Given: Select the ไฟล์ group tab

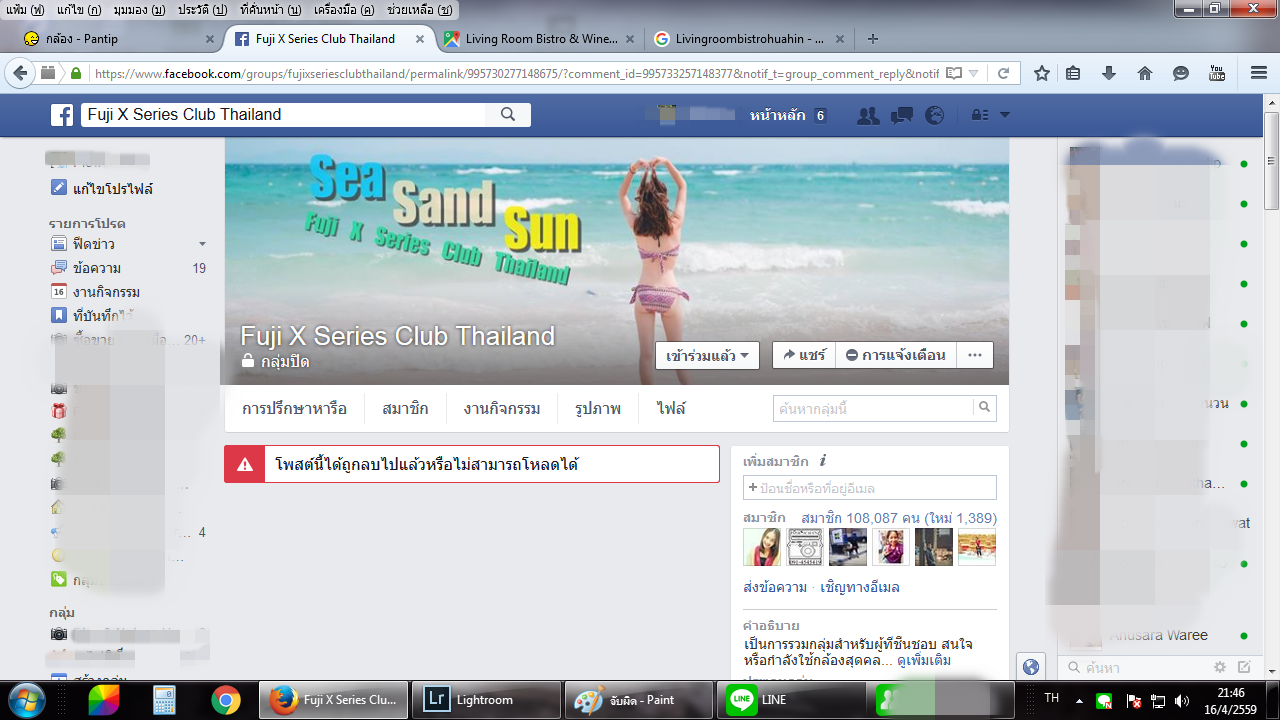Looking at the screenshot, I should [x=671, y=409].
